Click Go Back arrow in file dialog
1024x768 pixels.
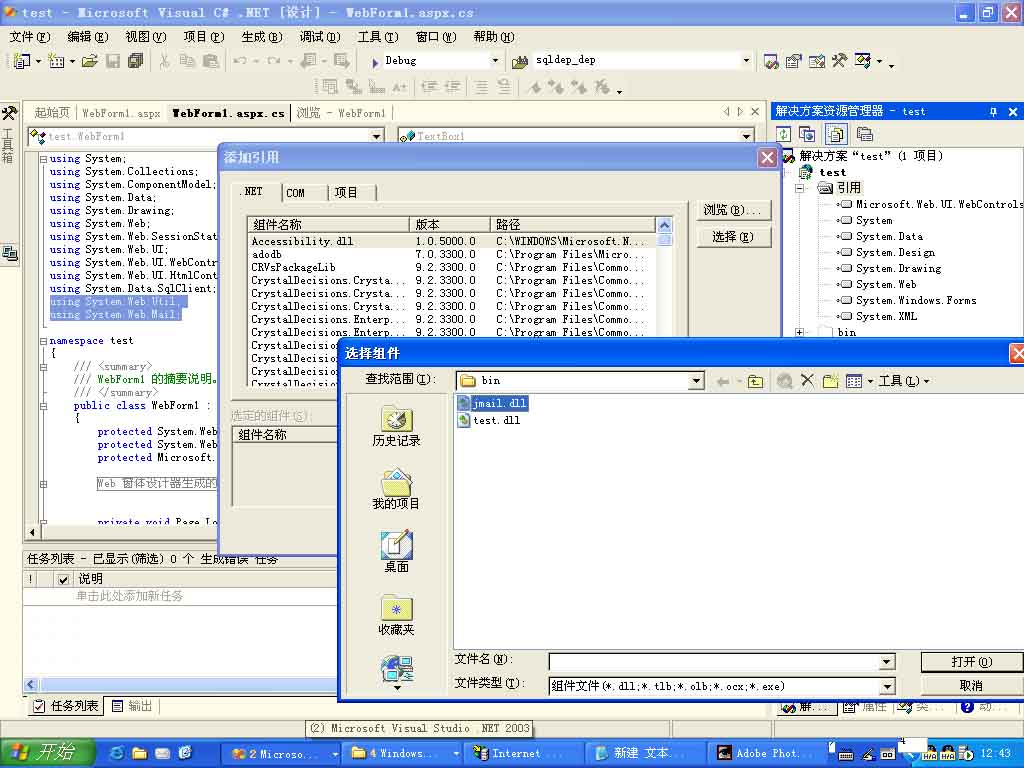[723, 381]
